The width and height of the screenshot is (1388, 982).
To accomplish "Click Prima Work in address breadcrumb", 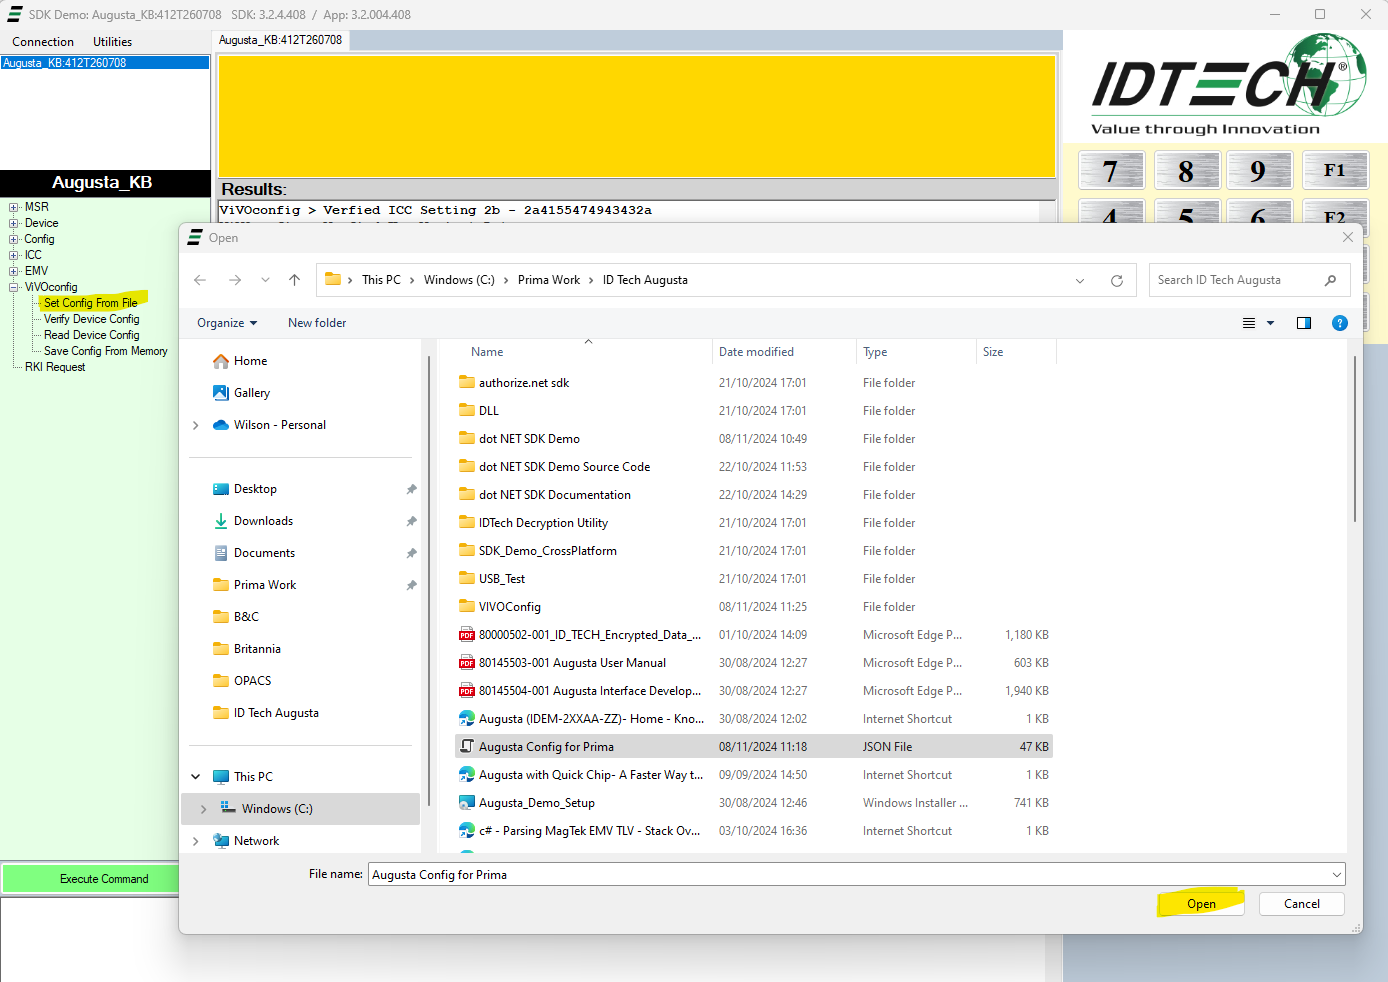I will (x=549, y=280).
